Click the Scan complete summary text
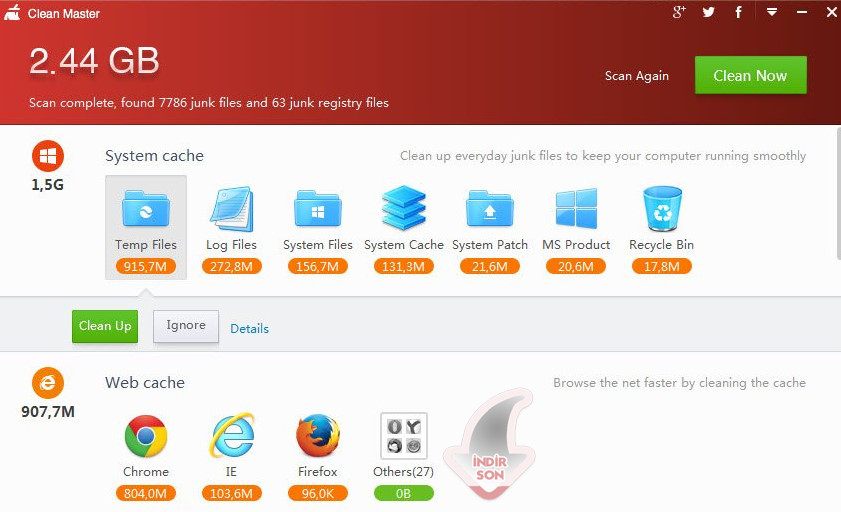The image size is (841, 512). (209, 103)
